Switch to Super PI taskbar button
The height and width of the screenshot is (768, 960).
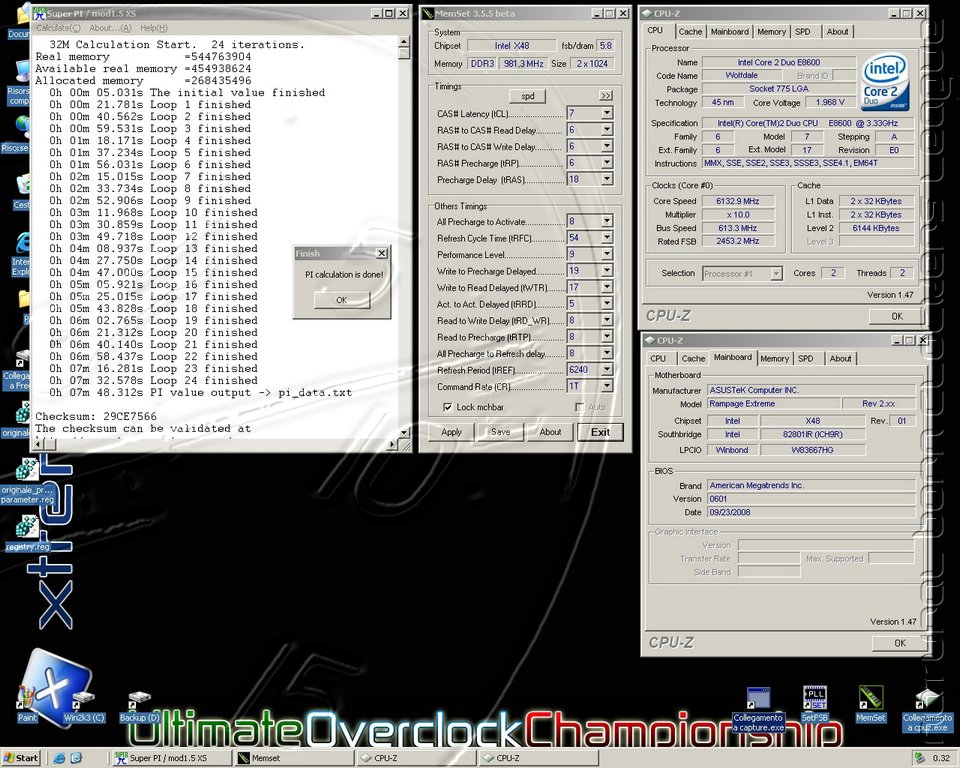click(x=172, y=758)
